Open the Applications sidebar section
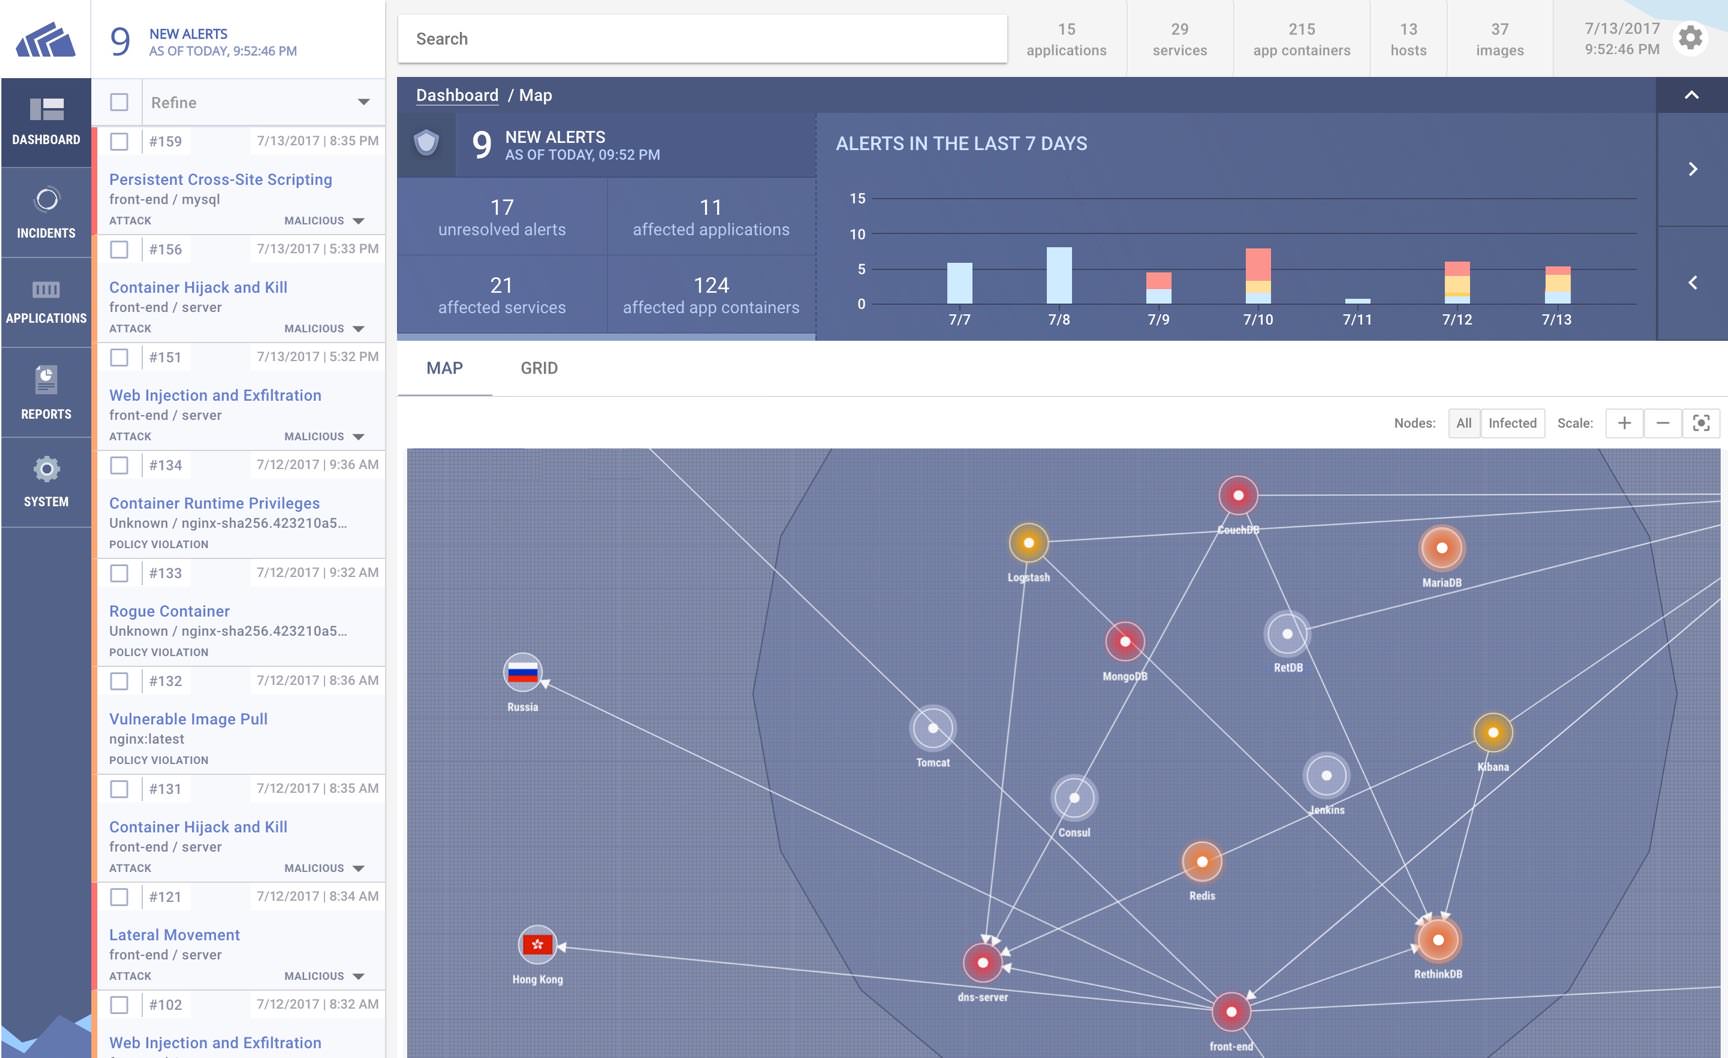This screenshot has width=1728, height=1058. click(x=46, y=303)
